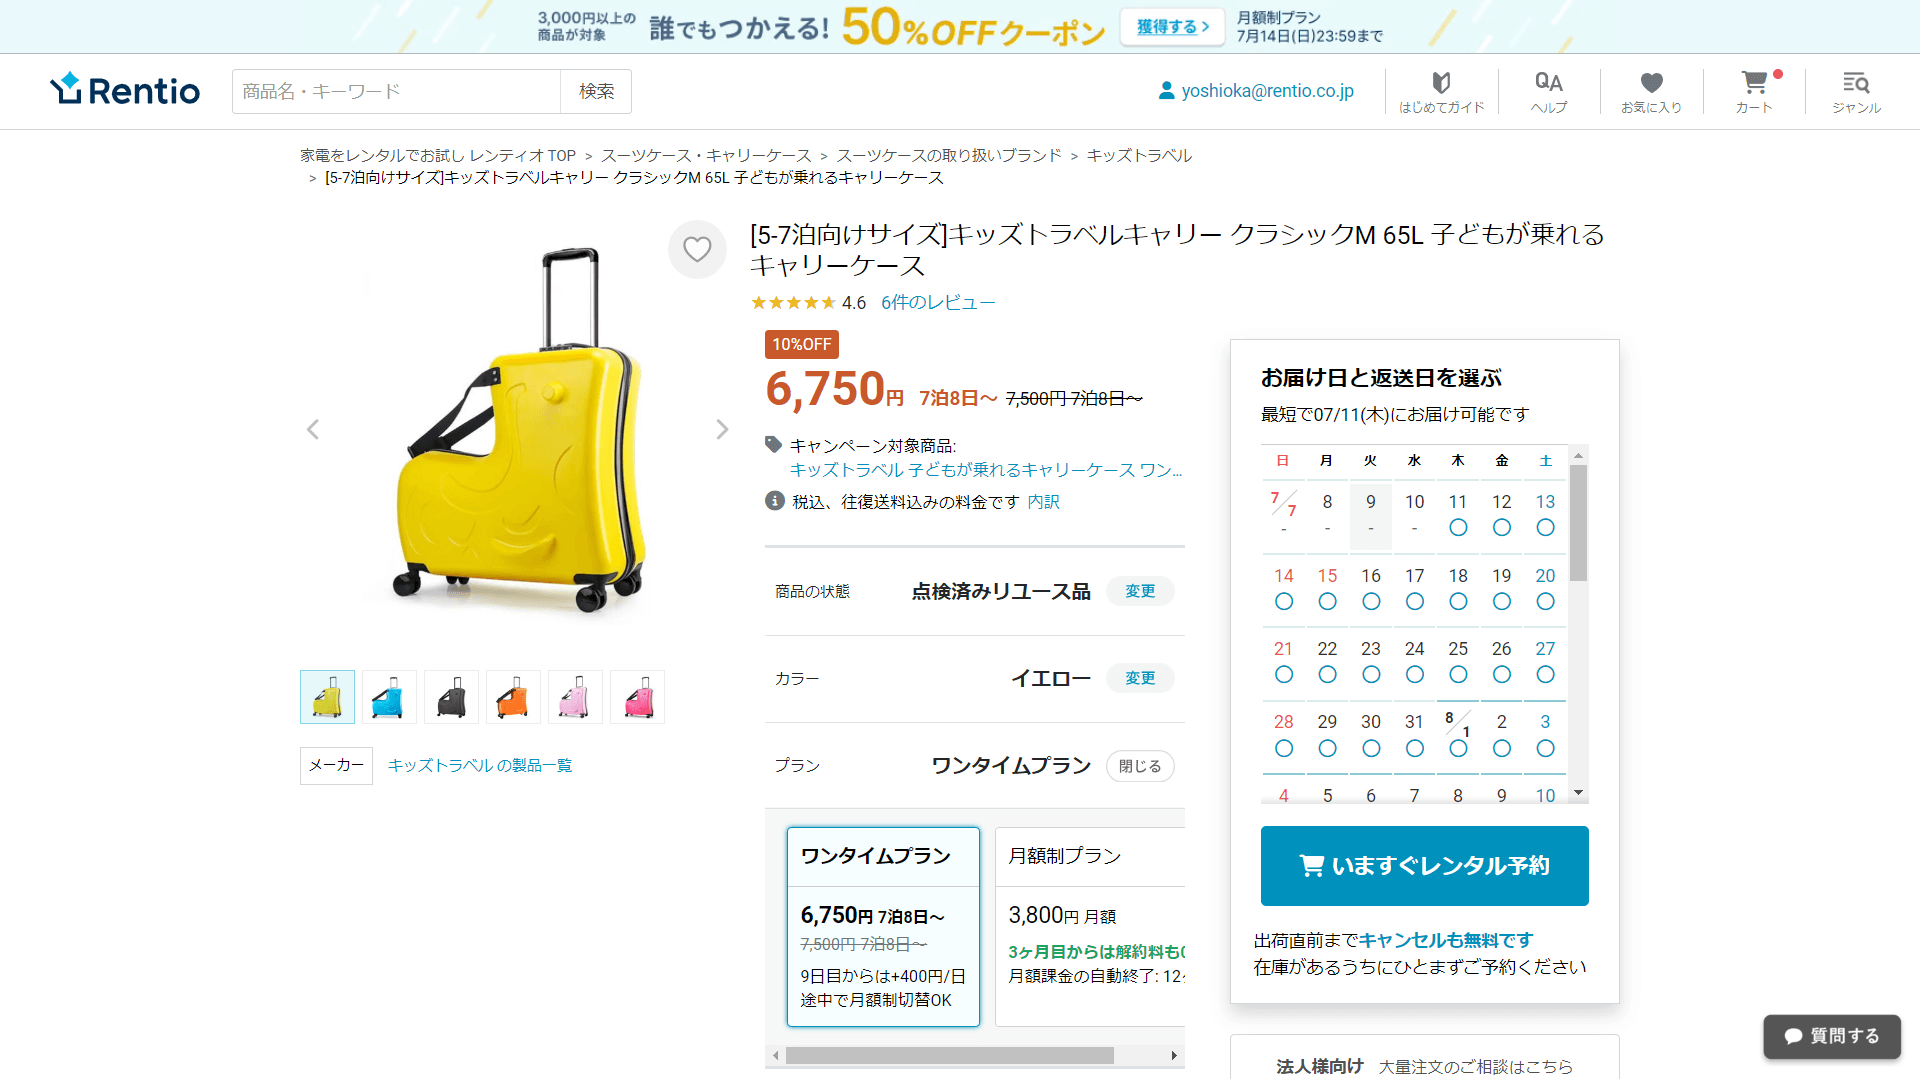The width and height of the screenshot is (1920, 1079).
Task: Select July 28 on calendar
Action: [x=1284, y=735]
